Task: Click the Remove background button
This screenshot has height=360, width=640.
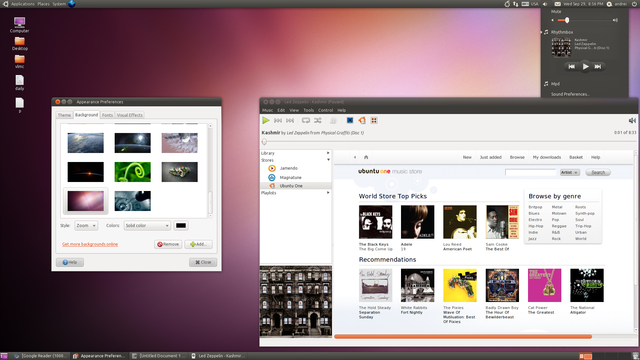Action: click(x=168, y=244)
